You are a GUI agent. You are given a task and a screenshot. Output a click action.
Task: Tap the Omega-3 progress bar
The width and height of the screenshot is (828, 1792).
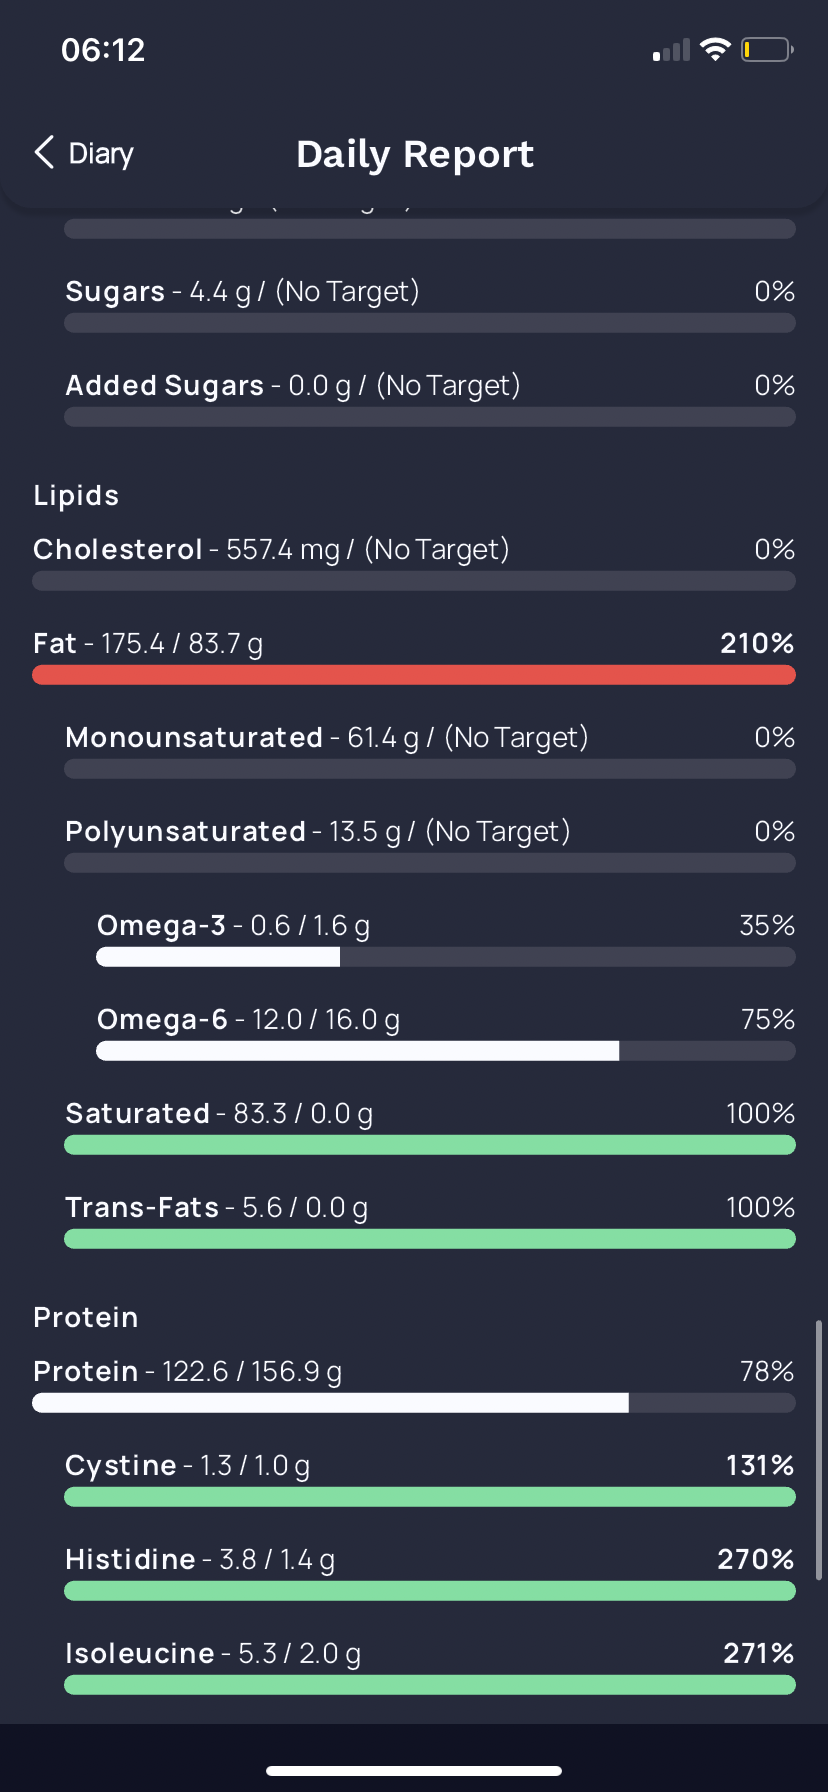446,957
